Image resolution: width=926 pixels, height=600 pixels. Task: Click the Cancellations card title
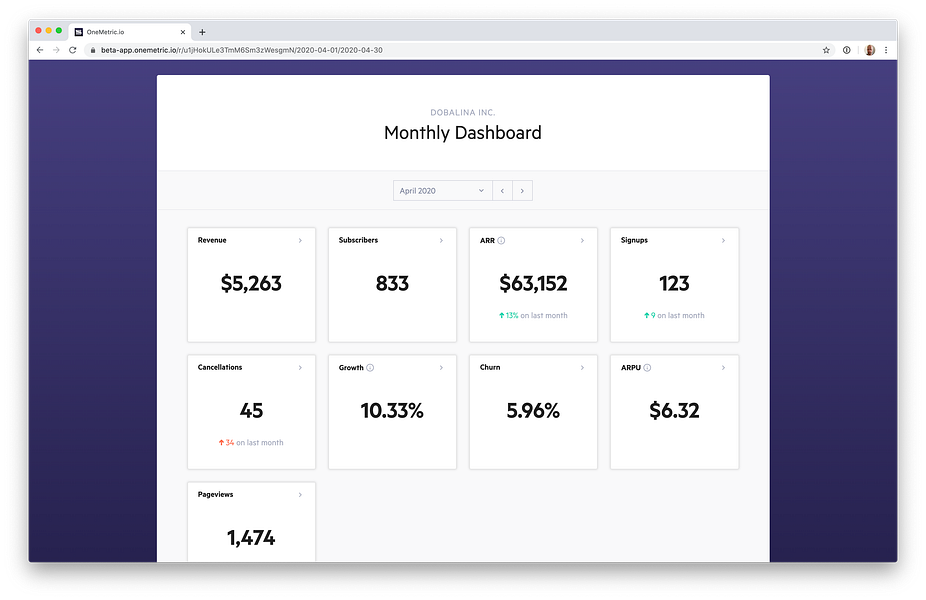click(220, 367)
